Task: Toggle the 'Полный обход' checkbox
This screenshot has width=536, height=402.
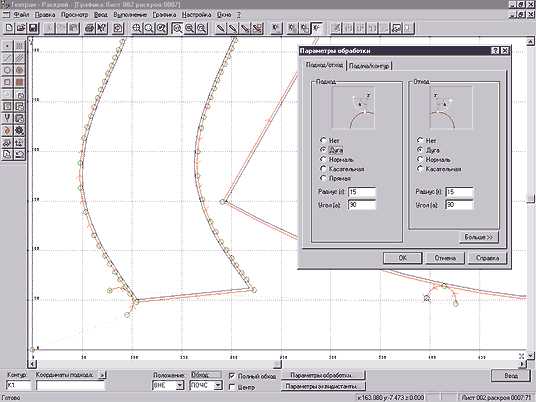Action: (x=232, y=376)
